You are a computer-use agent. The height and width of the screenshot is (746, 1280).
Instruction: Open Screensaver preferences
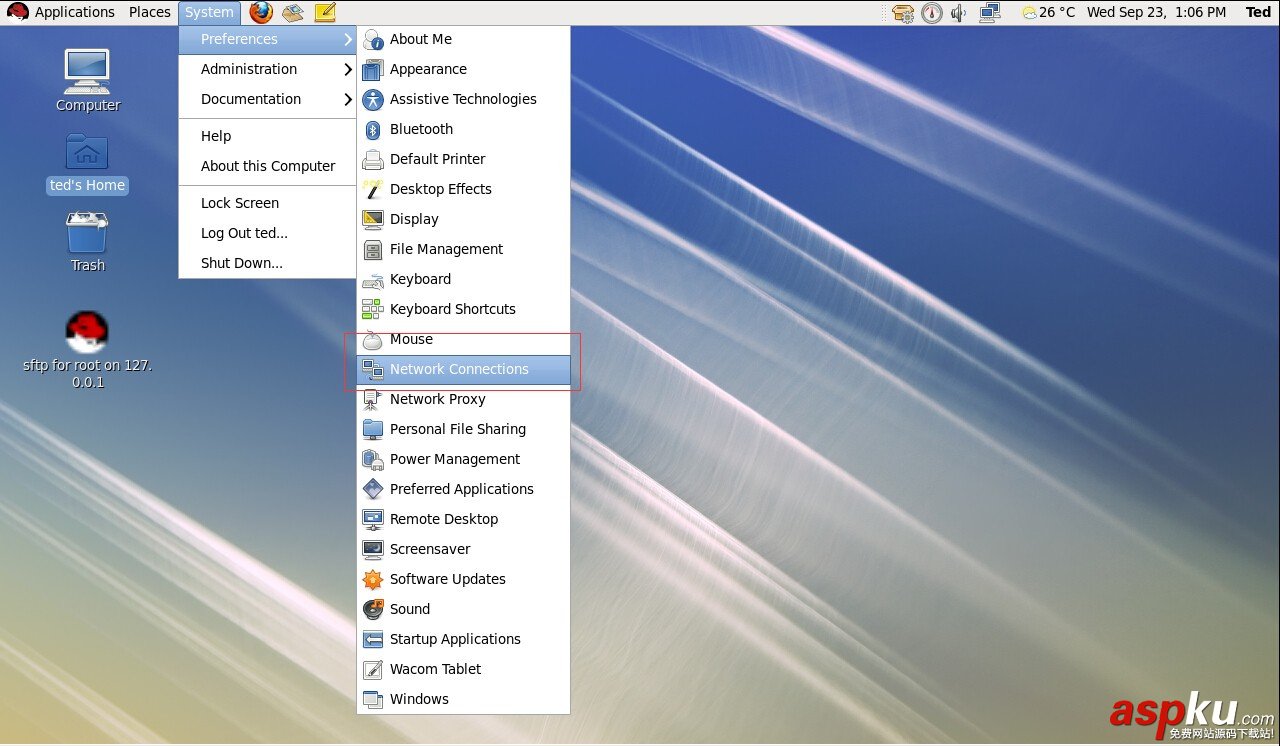click(463, 549)
